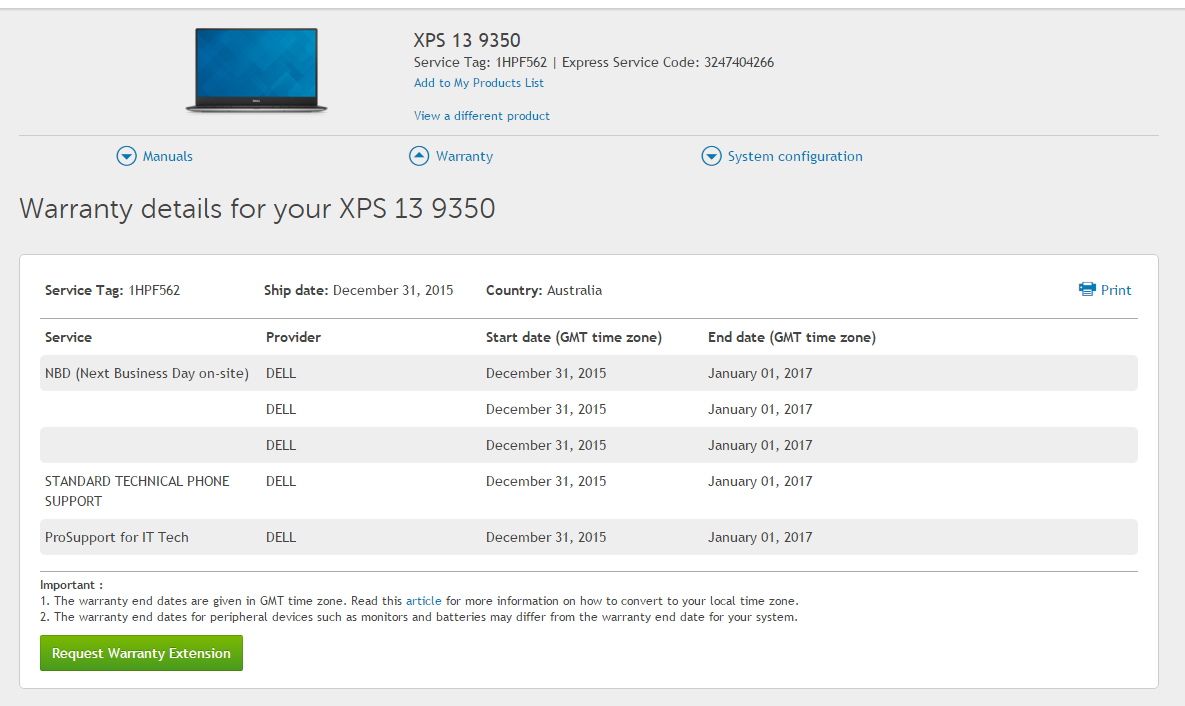Click end date in the Standard Technical Phone Support row
1185x706 pixels.
760,482
